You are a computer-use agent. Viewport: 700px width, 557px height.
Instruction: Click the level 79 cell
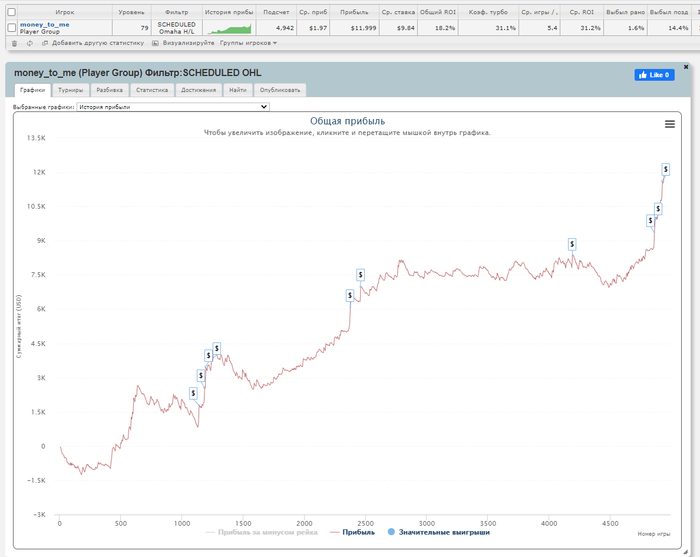tap(132, 28)
